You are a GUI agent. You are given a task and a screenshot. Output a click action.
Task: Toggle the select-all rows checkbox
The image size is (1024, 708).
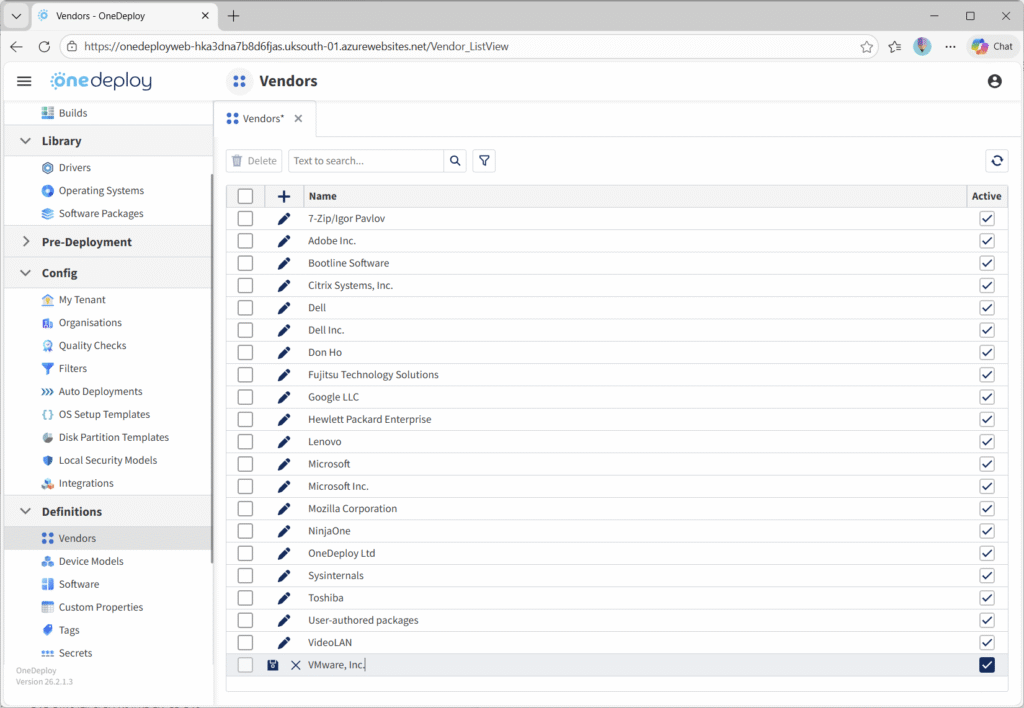[246, 196]
